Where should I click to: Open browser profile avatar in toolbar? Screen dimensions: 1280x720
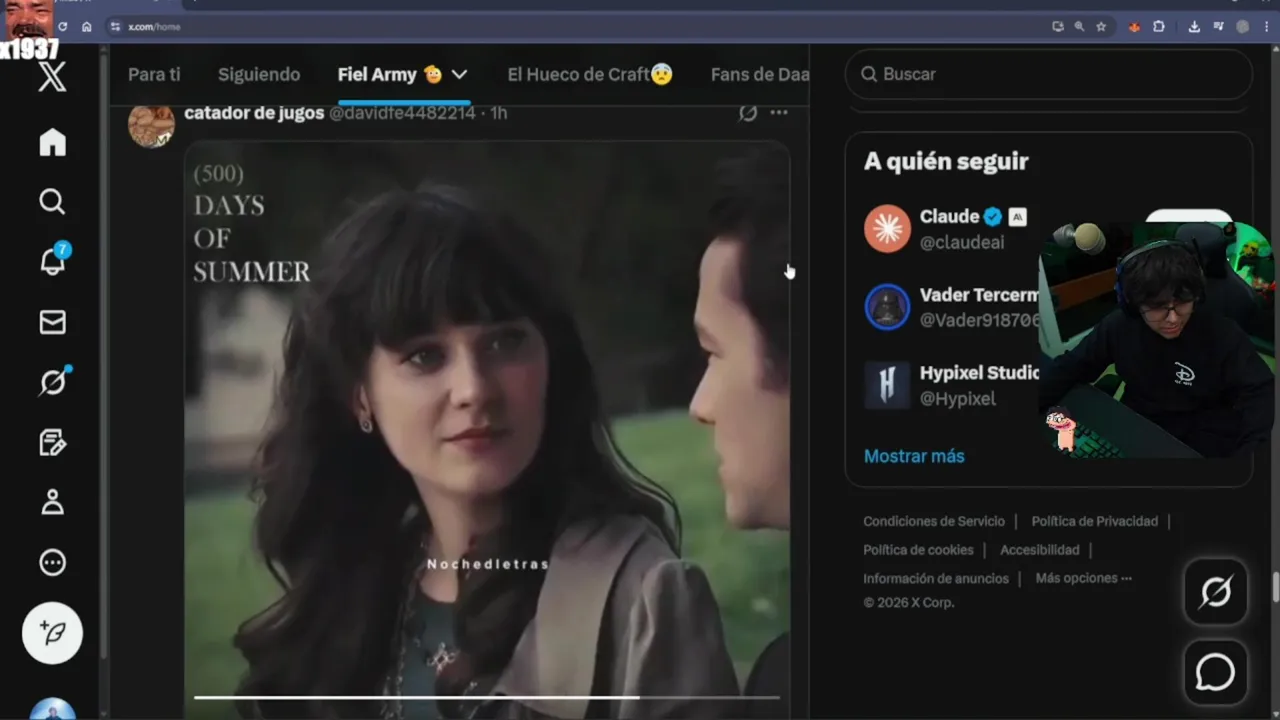pos(1243,27)
